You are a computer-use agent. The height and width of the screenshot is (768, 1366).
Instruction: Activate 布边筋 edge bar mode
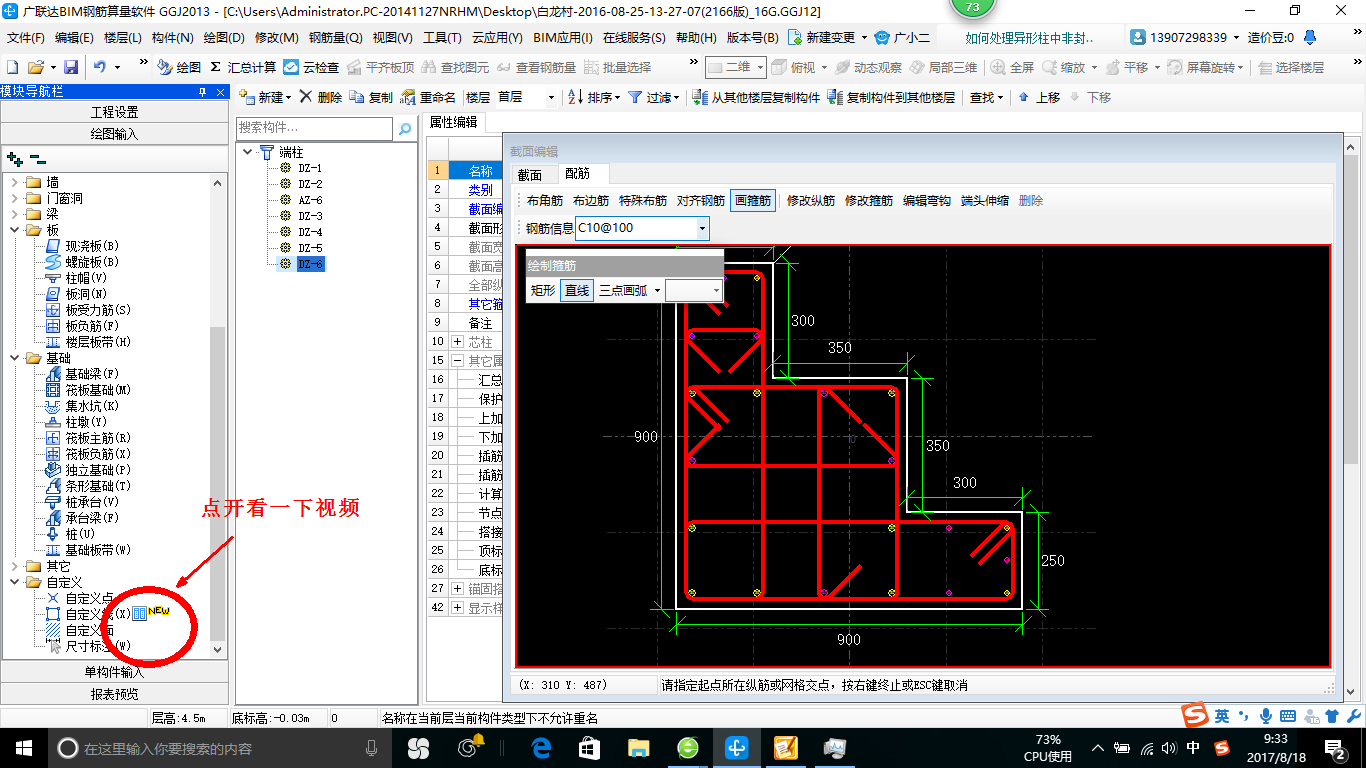point(591,200)
